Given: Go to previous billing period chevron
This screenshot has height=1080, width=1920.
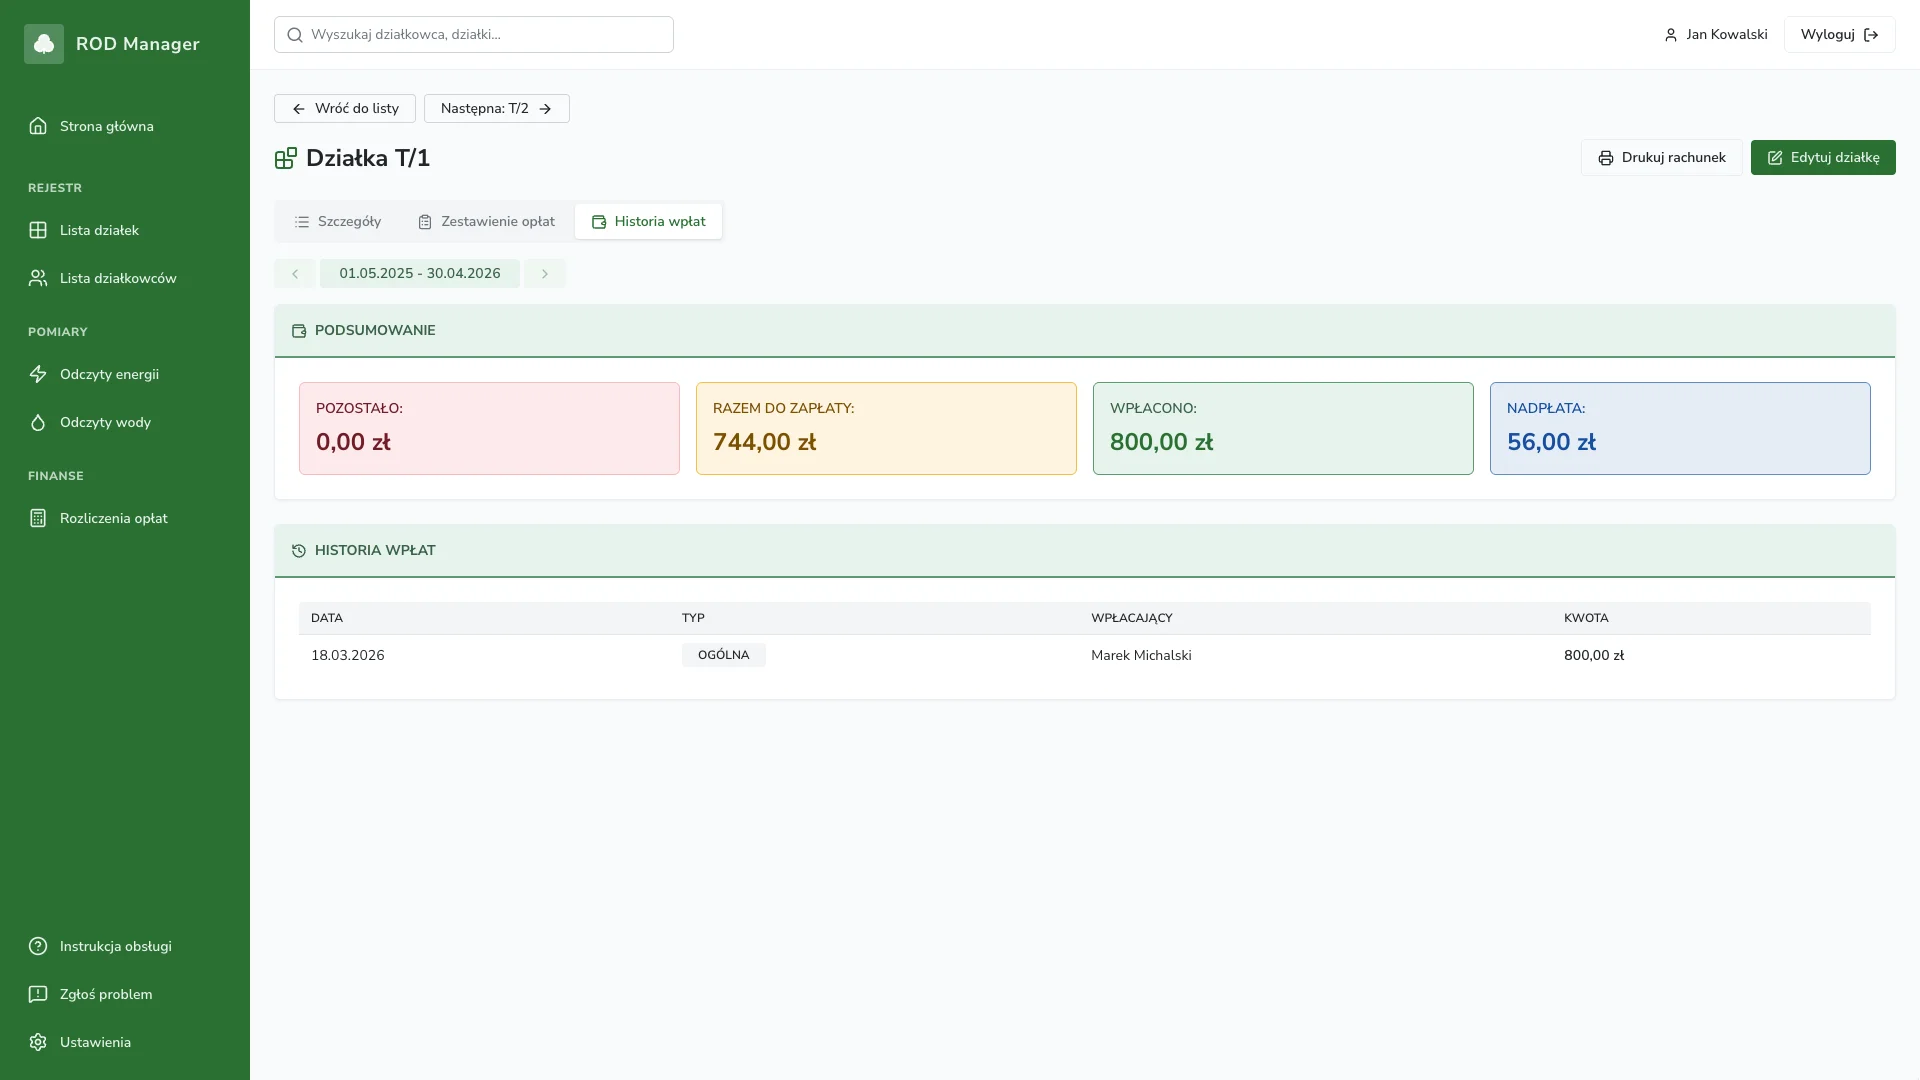Looking at the screenshot, I should [295, 274].
